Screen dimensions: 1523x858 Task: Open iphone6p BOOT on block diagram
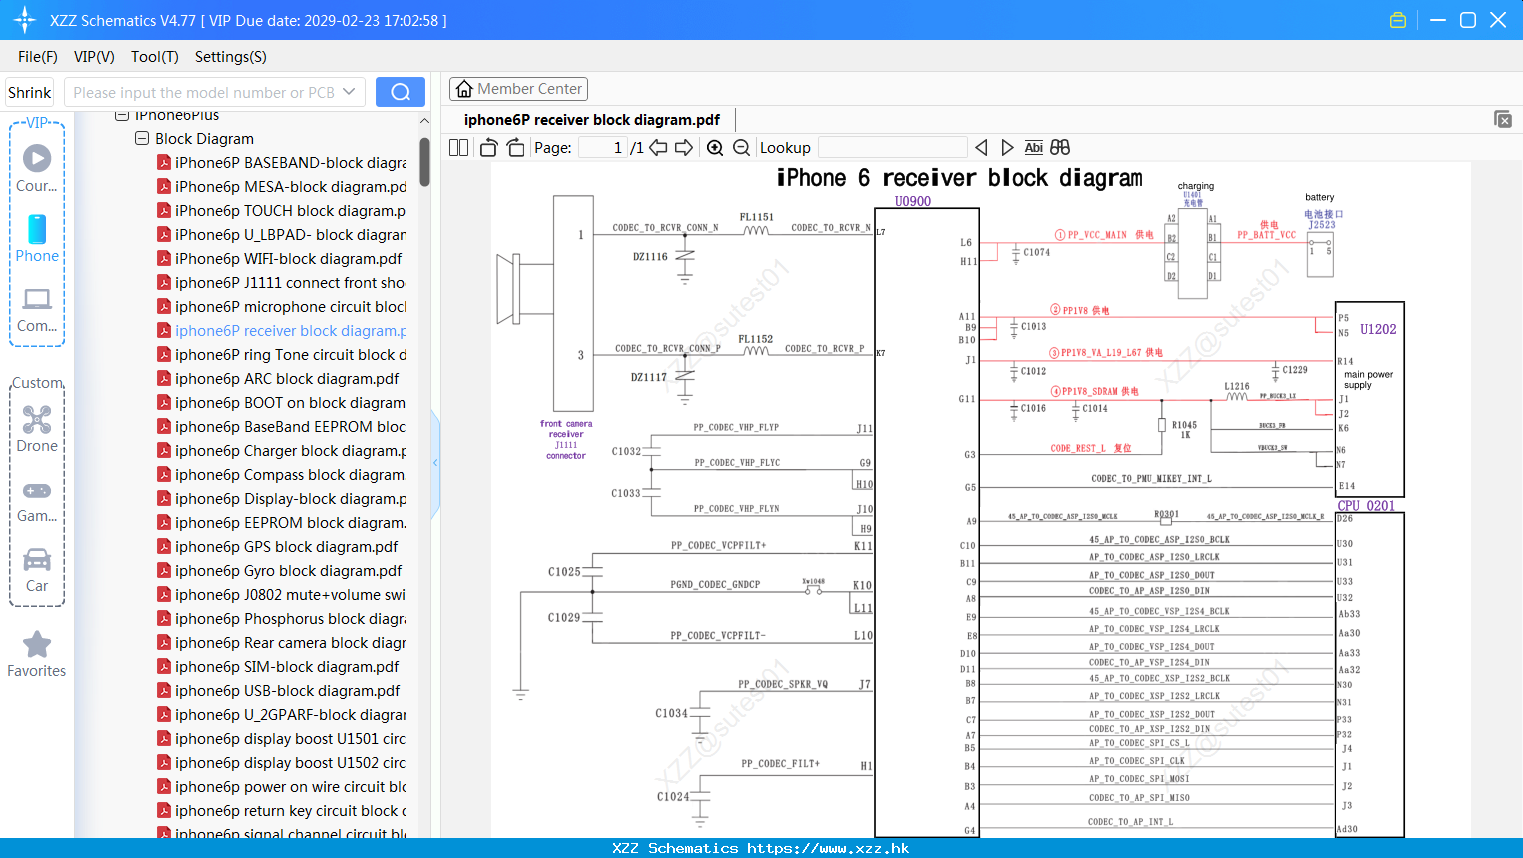282,402
